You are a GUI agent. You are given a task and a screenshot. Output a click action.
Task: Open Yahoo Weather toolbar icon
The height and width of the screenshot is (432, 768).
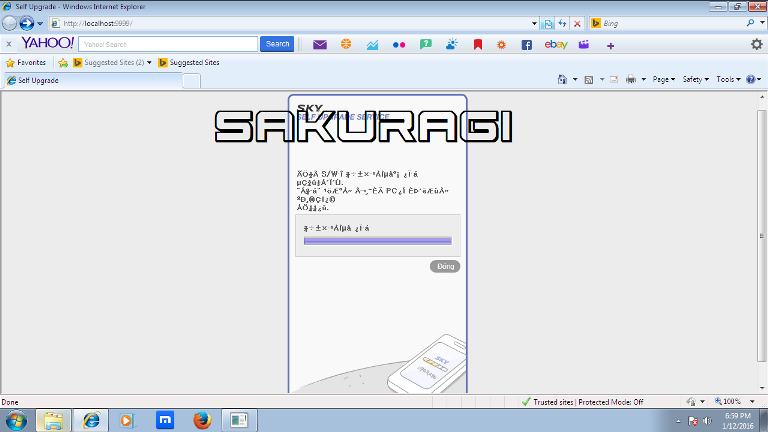451,44
